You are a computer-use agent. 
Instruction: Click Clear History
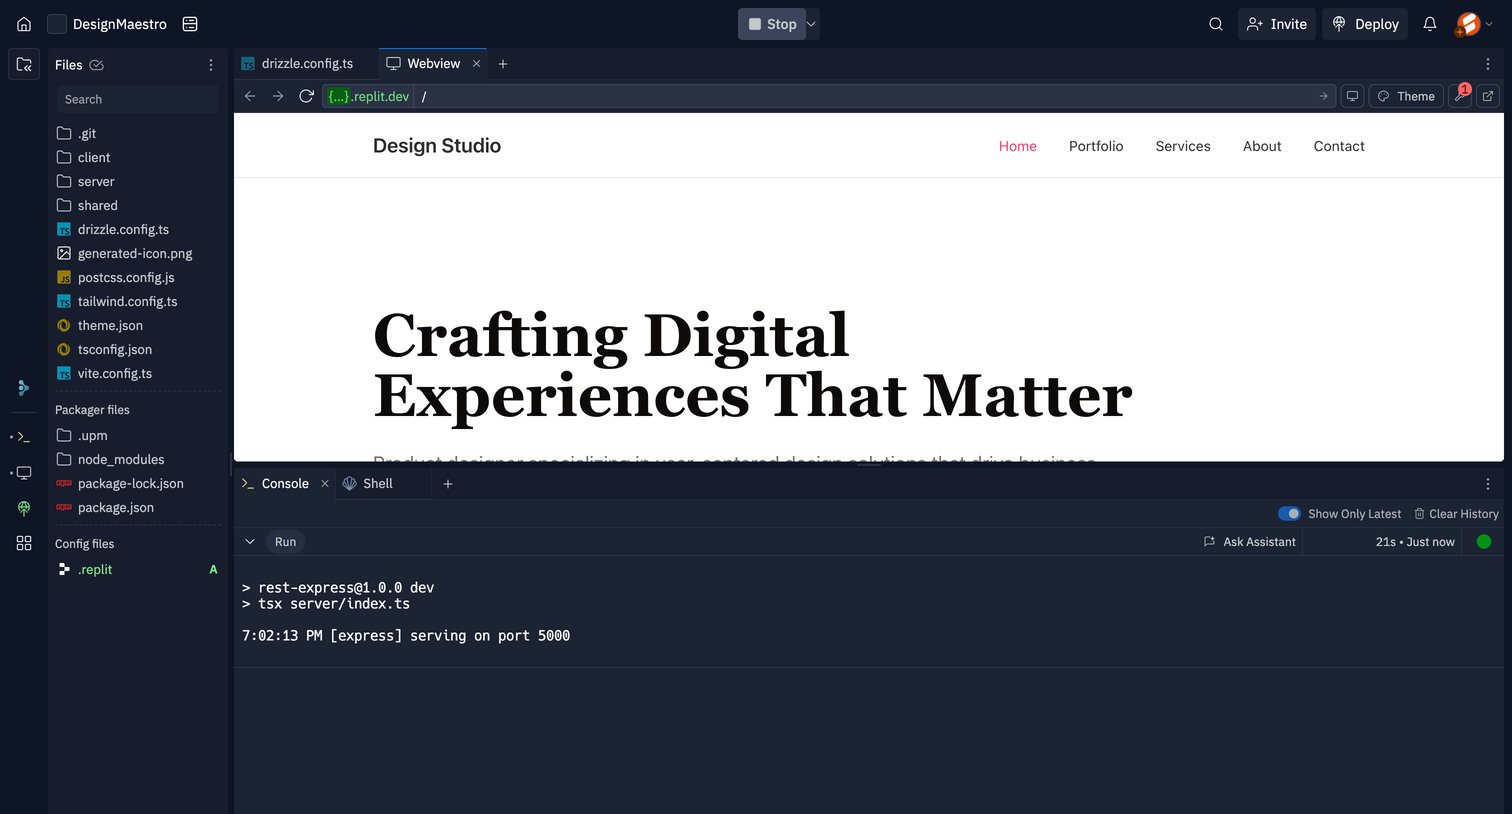[1456, 514]
